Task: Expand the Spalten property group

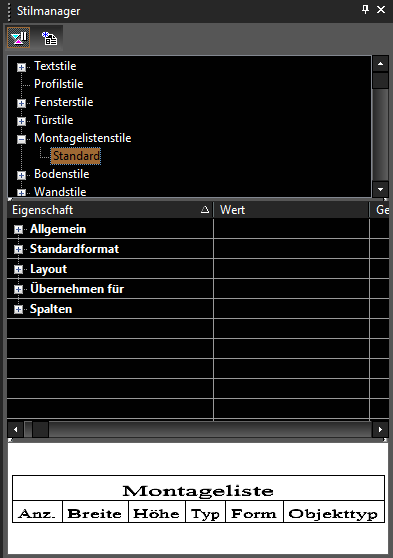Action: tap(19, 310)
